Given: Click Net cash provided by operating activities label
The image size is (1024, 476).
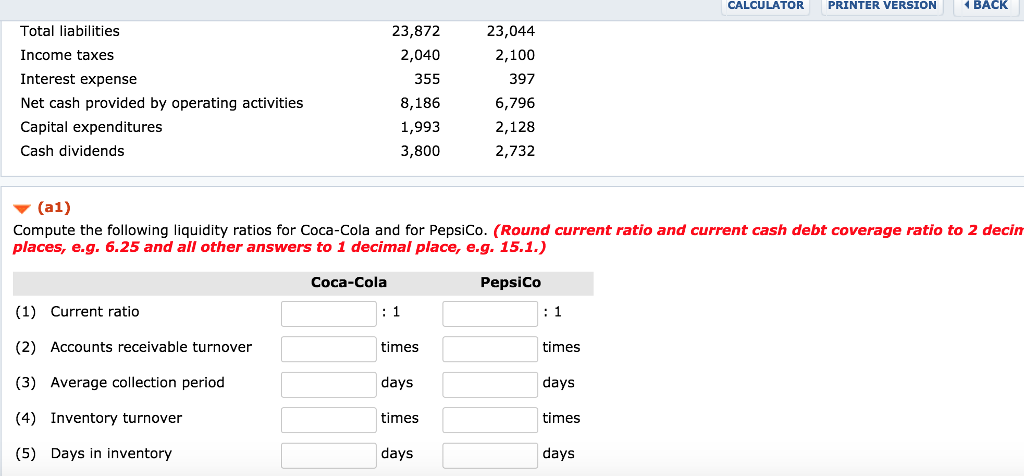Looking at the screenshot, I should pos(162,103).
